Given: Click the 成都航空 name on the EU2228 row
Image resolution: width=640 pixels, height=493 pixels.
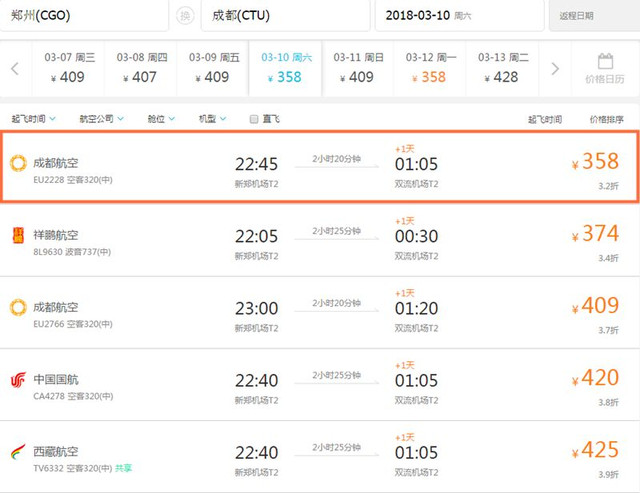Looking at the screenshot, I should (56, 163).
